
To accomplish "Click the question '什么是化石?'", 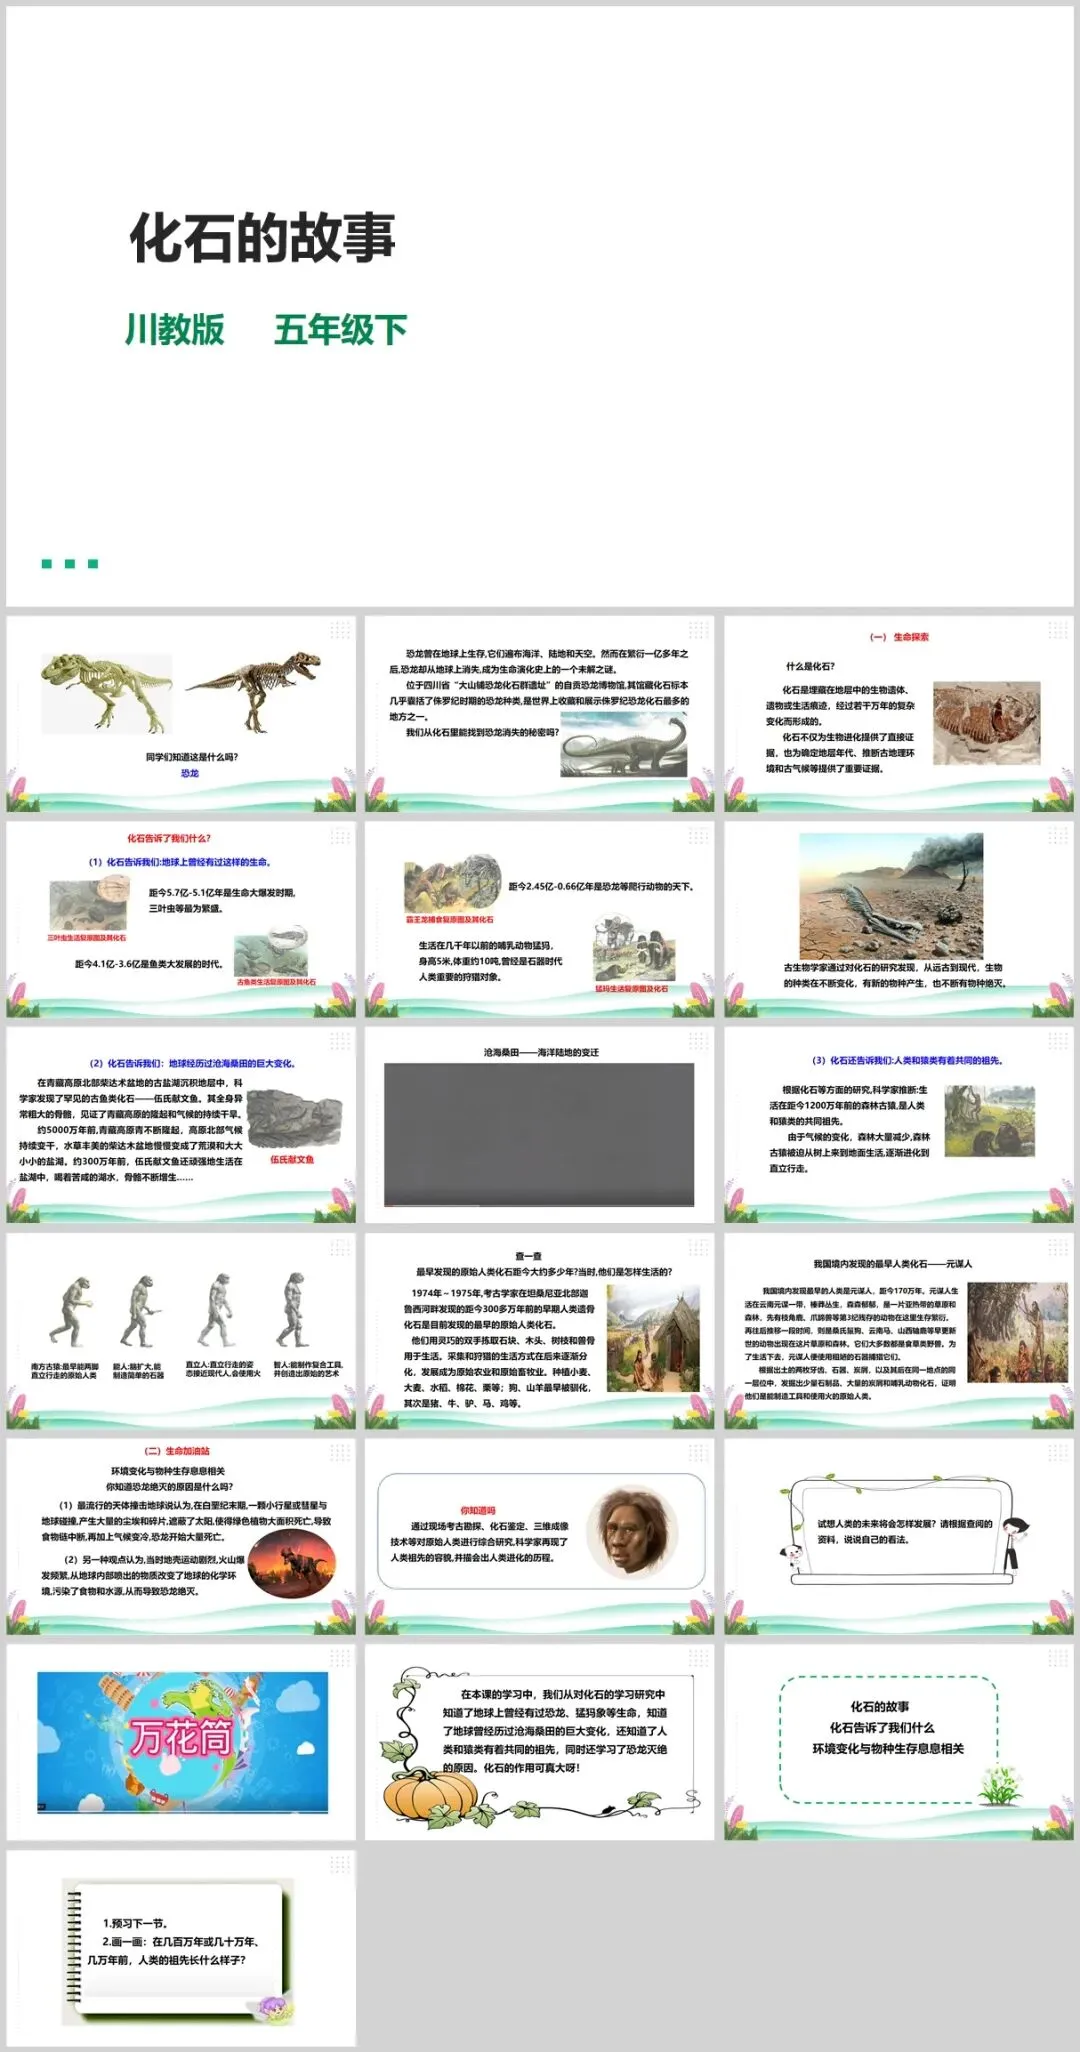I will [810, 666].
